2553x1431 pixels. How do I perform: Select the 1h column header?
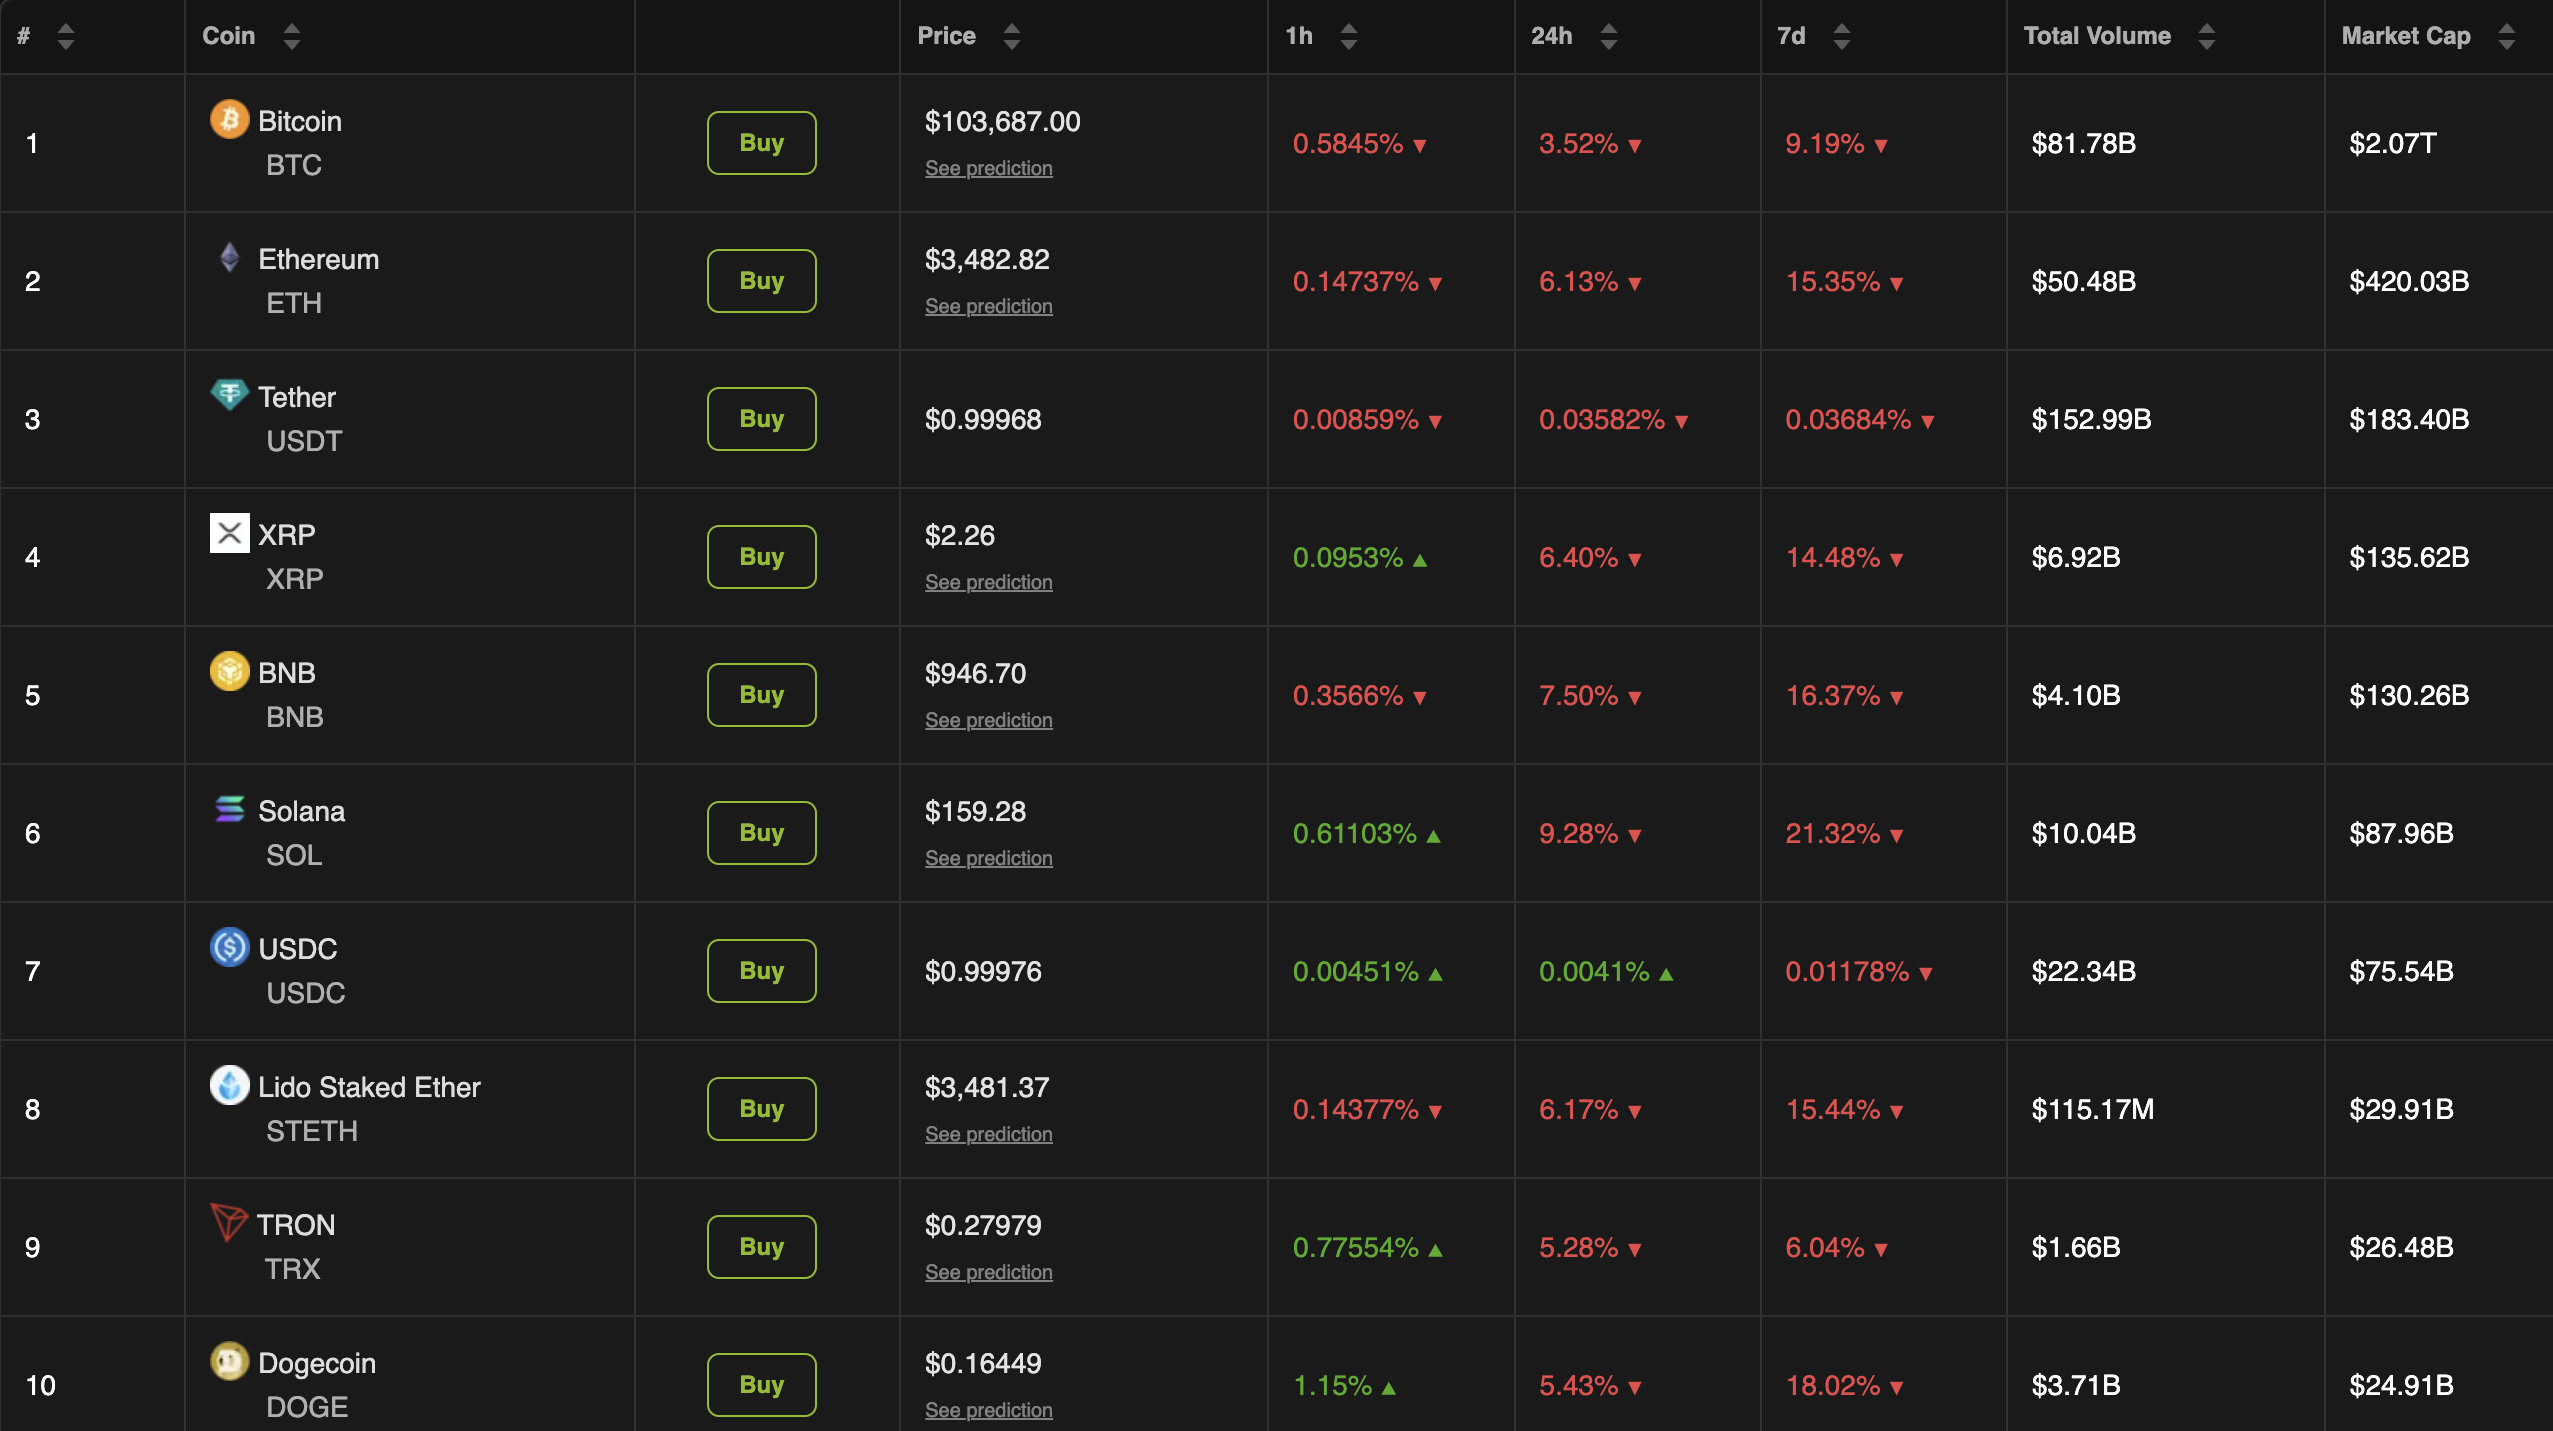tap(1301, 35)
